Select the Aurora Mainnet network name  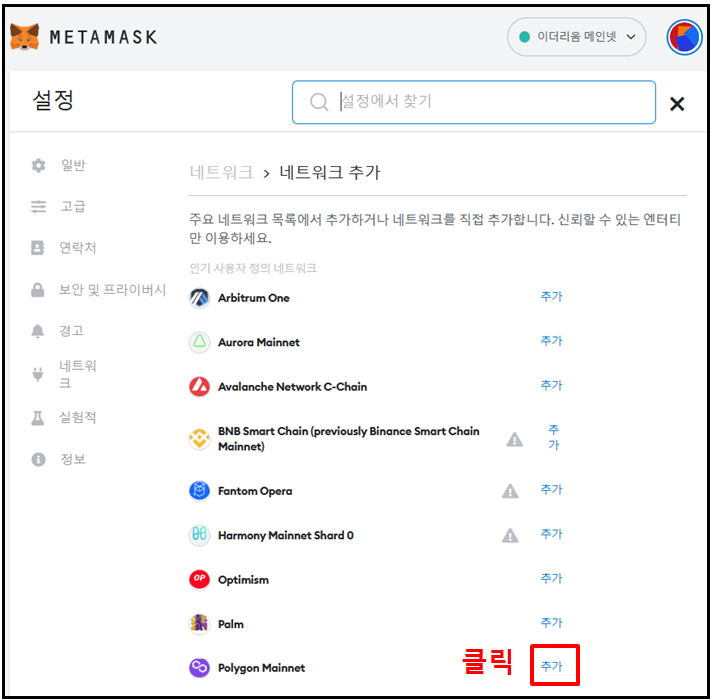click(x=259, y=342)
